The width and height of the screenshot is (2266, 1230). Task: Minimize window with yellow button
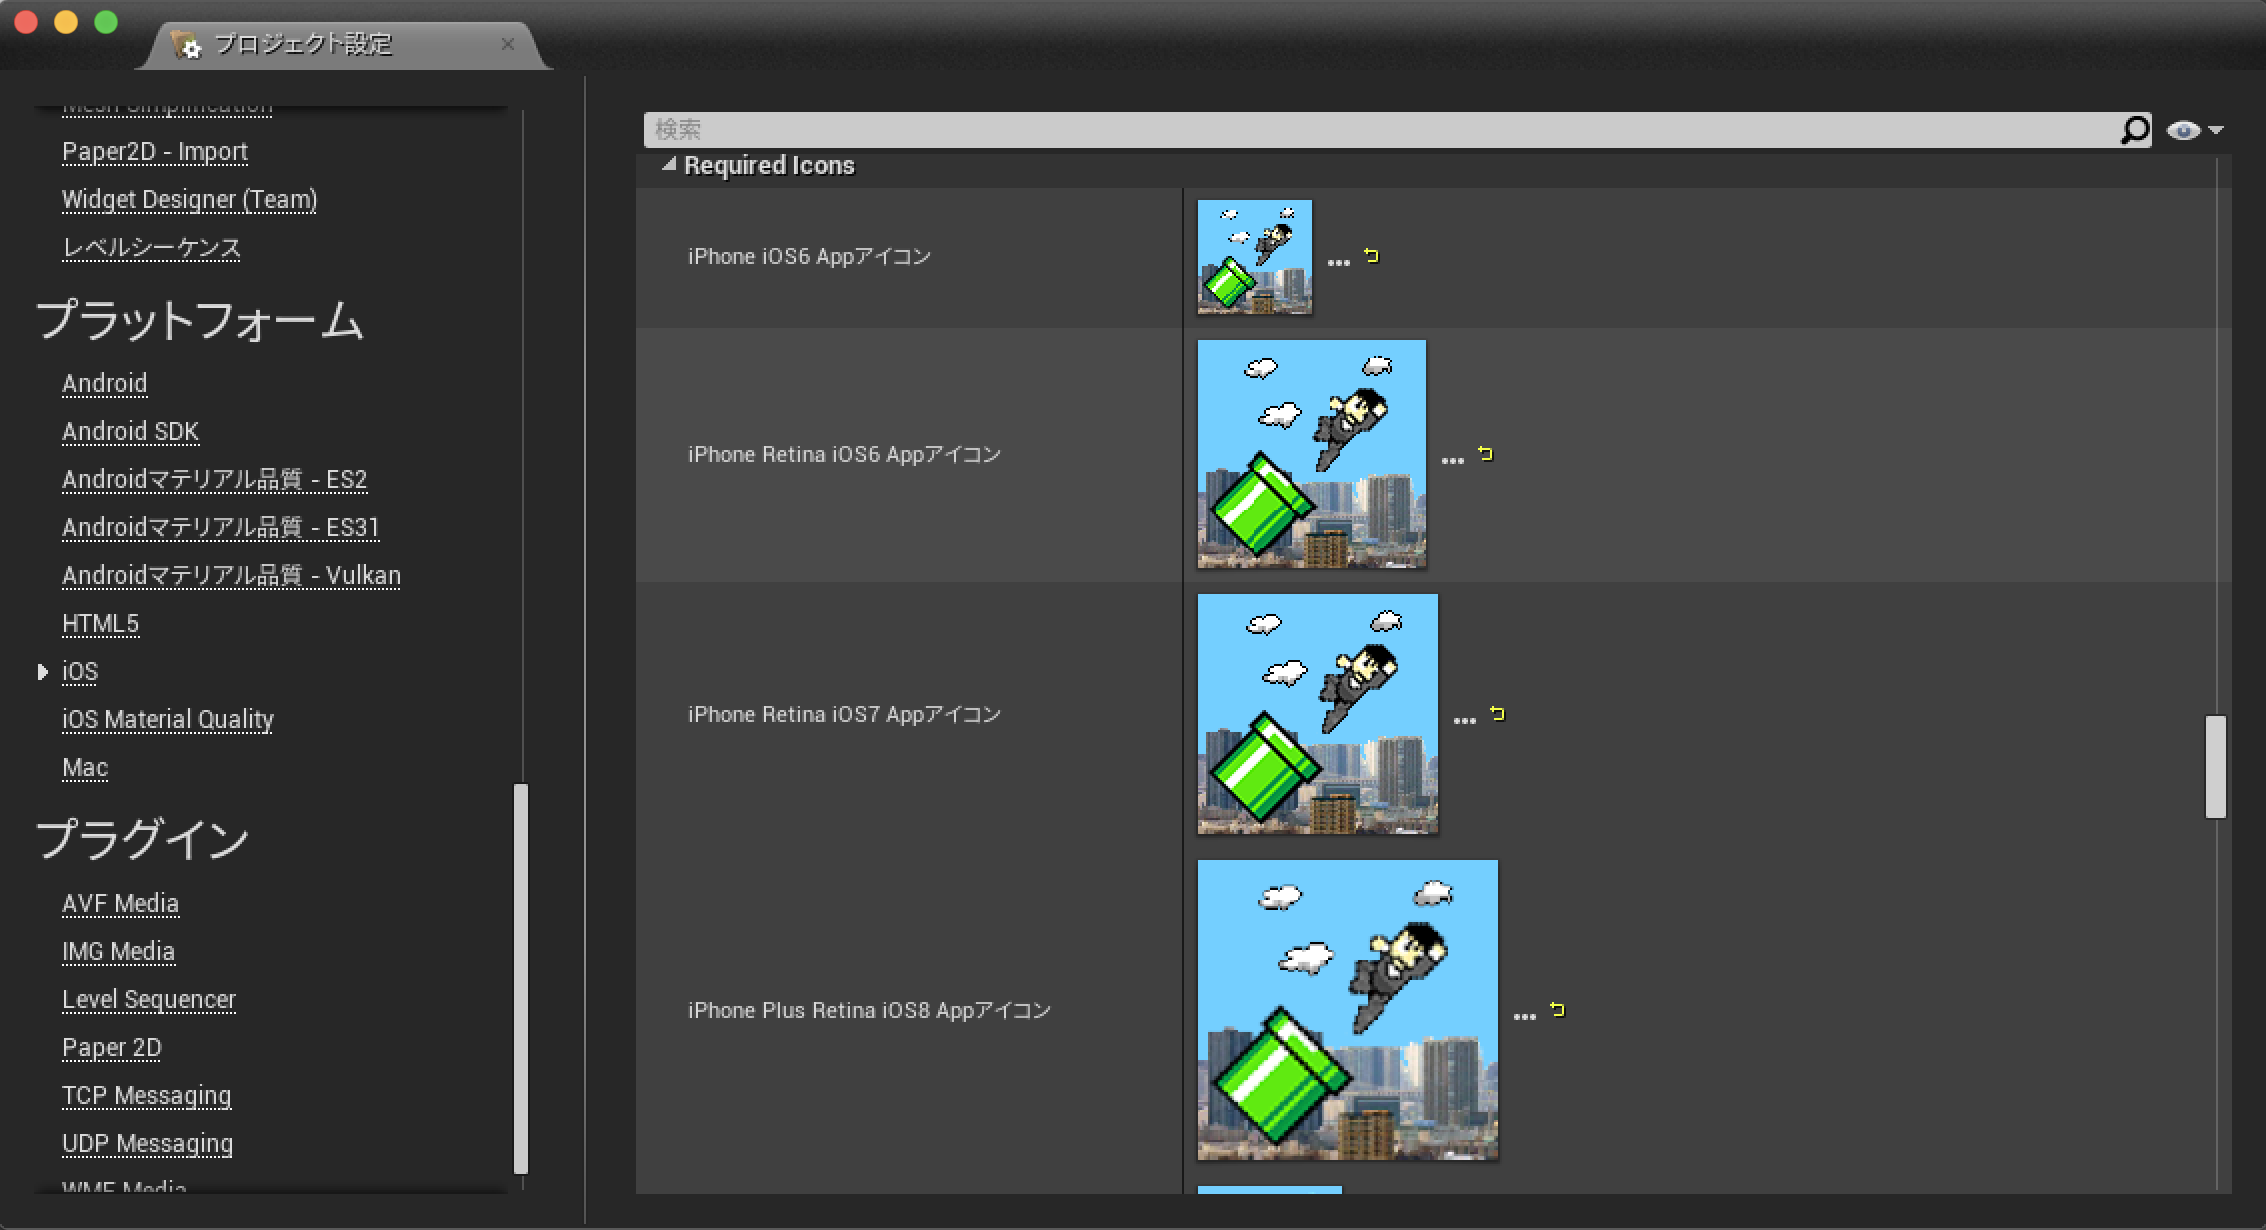[66, 22]
